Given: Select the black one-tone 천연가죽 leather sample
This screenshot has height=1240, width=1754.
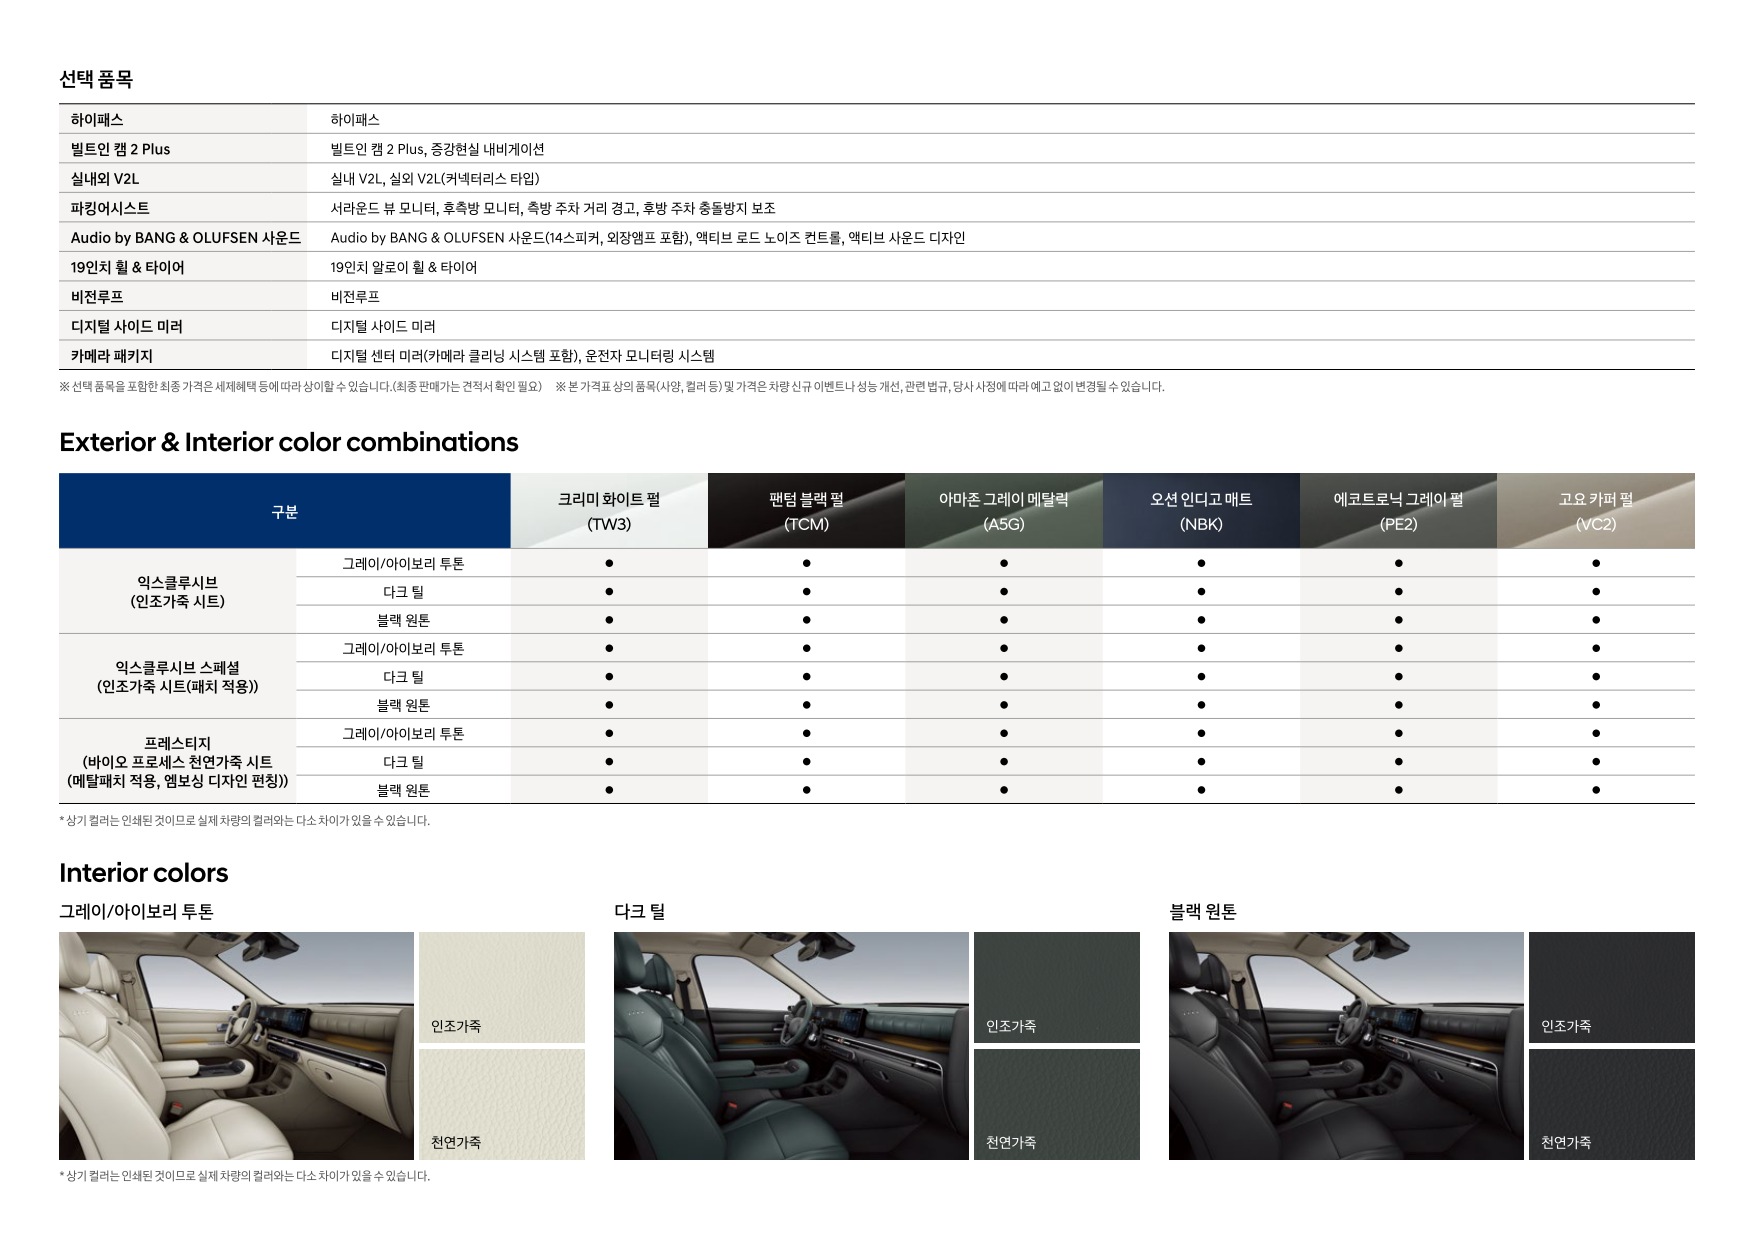Looking at the screenshot, I should point(1611,1104).
